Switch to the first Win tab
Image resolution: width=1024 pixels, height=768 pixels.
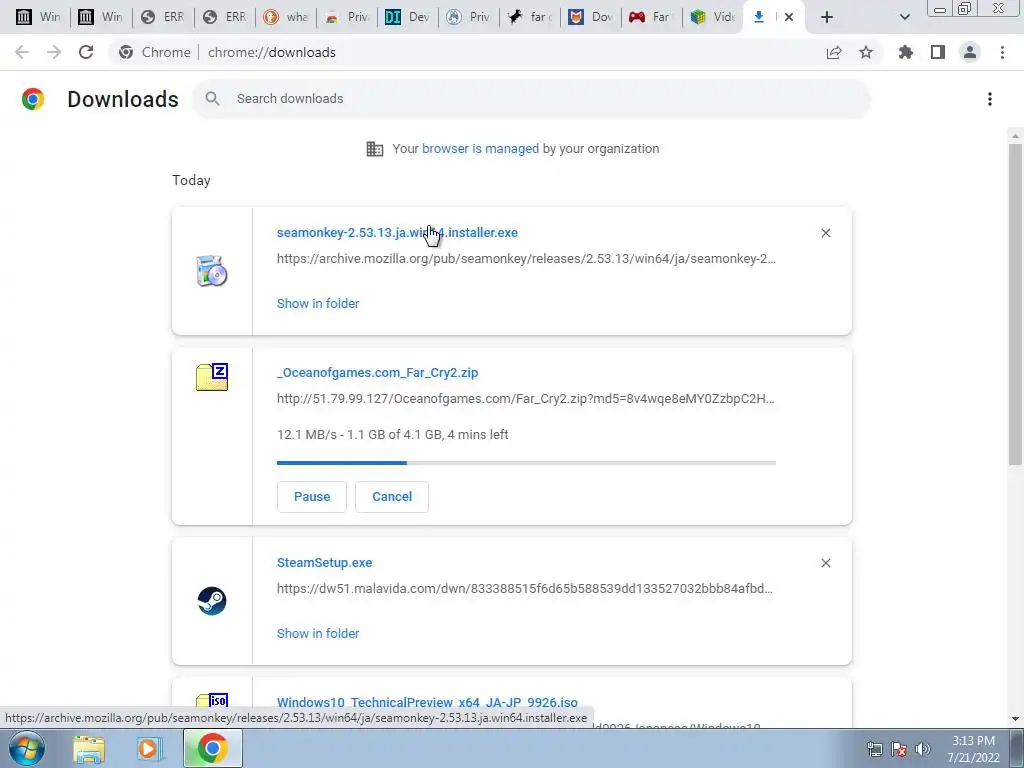tap(38, 17)
